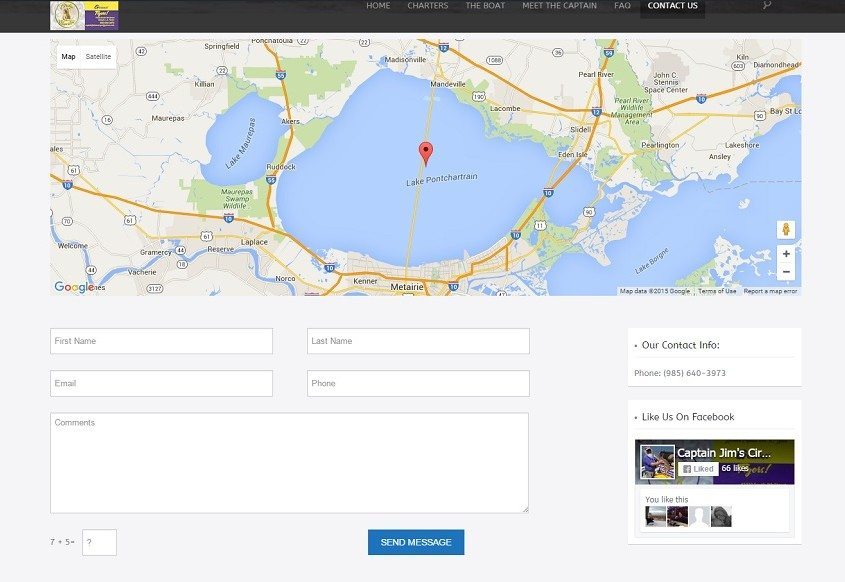Click Captain Jim's Facebook profile picture
Image resolution: width=845 pixels, height=582 pixels.
657,462
